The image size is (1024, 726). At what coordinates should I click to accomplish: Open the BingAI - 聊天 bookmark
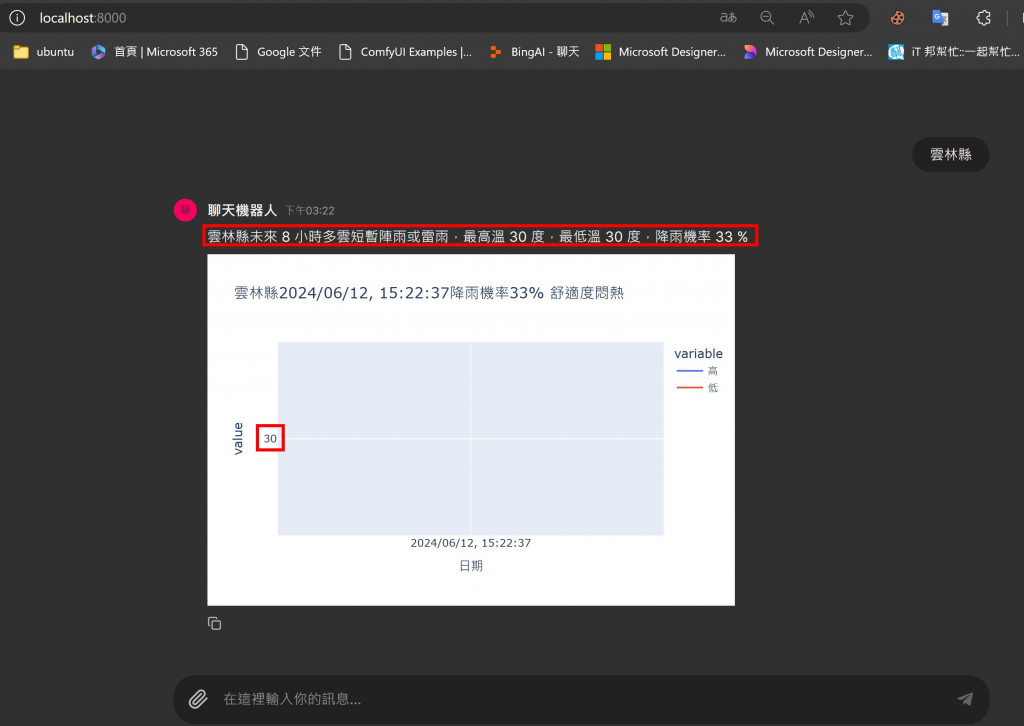[x=534, y=52]
